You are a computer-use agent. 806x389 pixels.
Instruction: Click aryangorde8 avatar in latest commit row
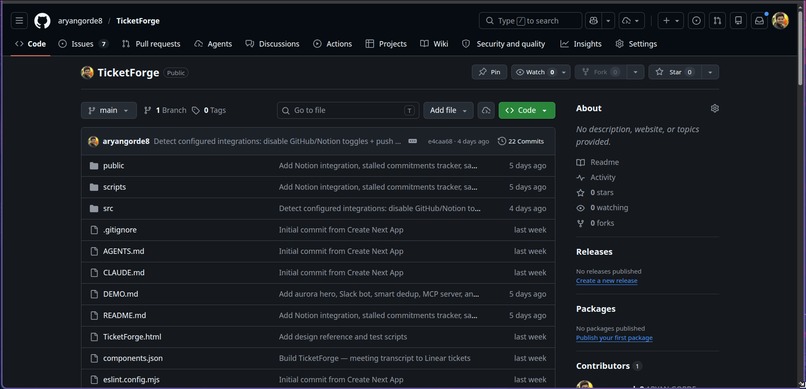(x=93, y=141)
